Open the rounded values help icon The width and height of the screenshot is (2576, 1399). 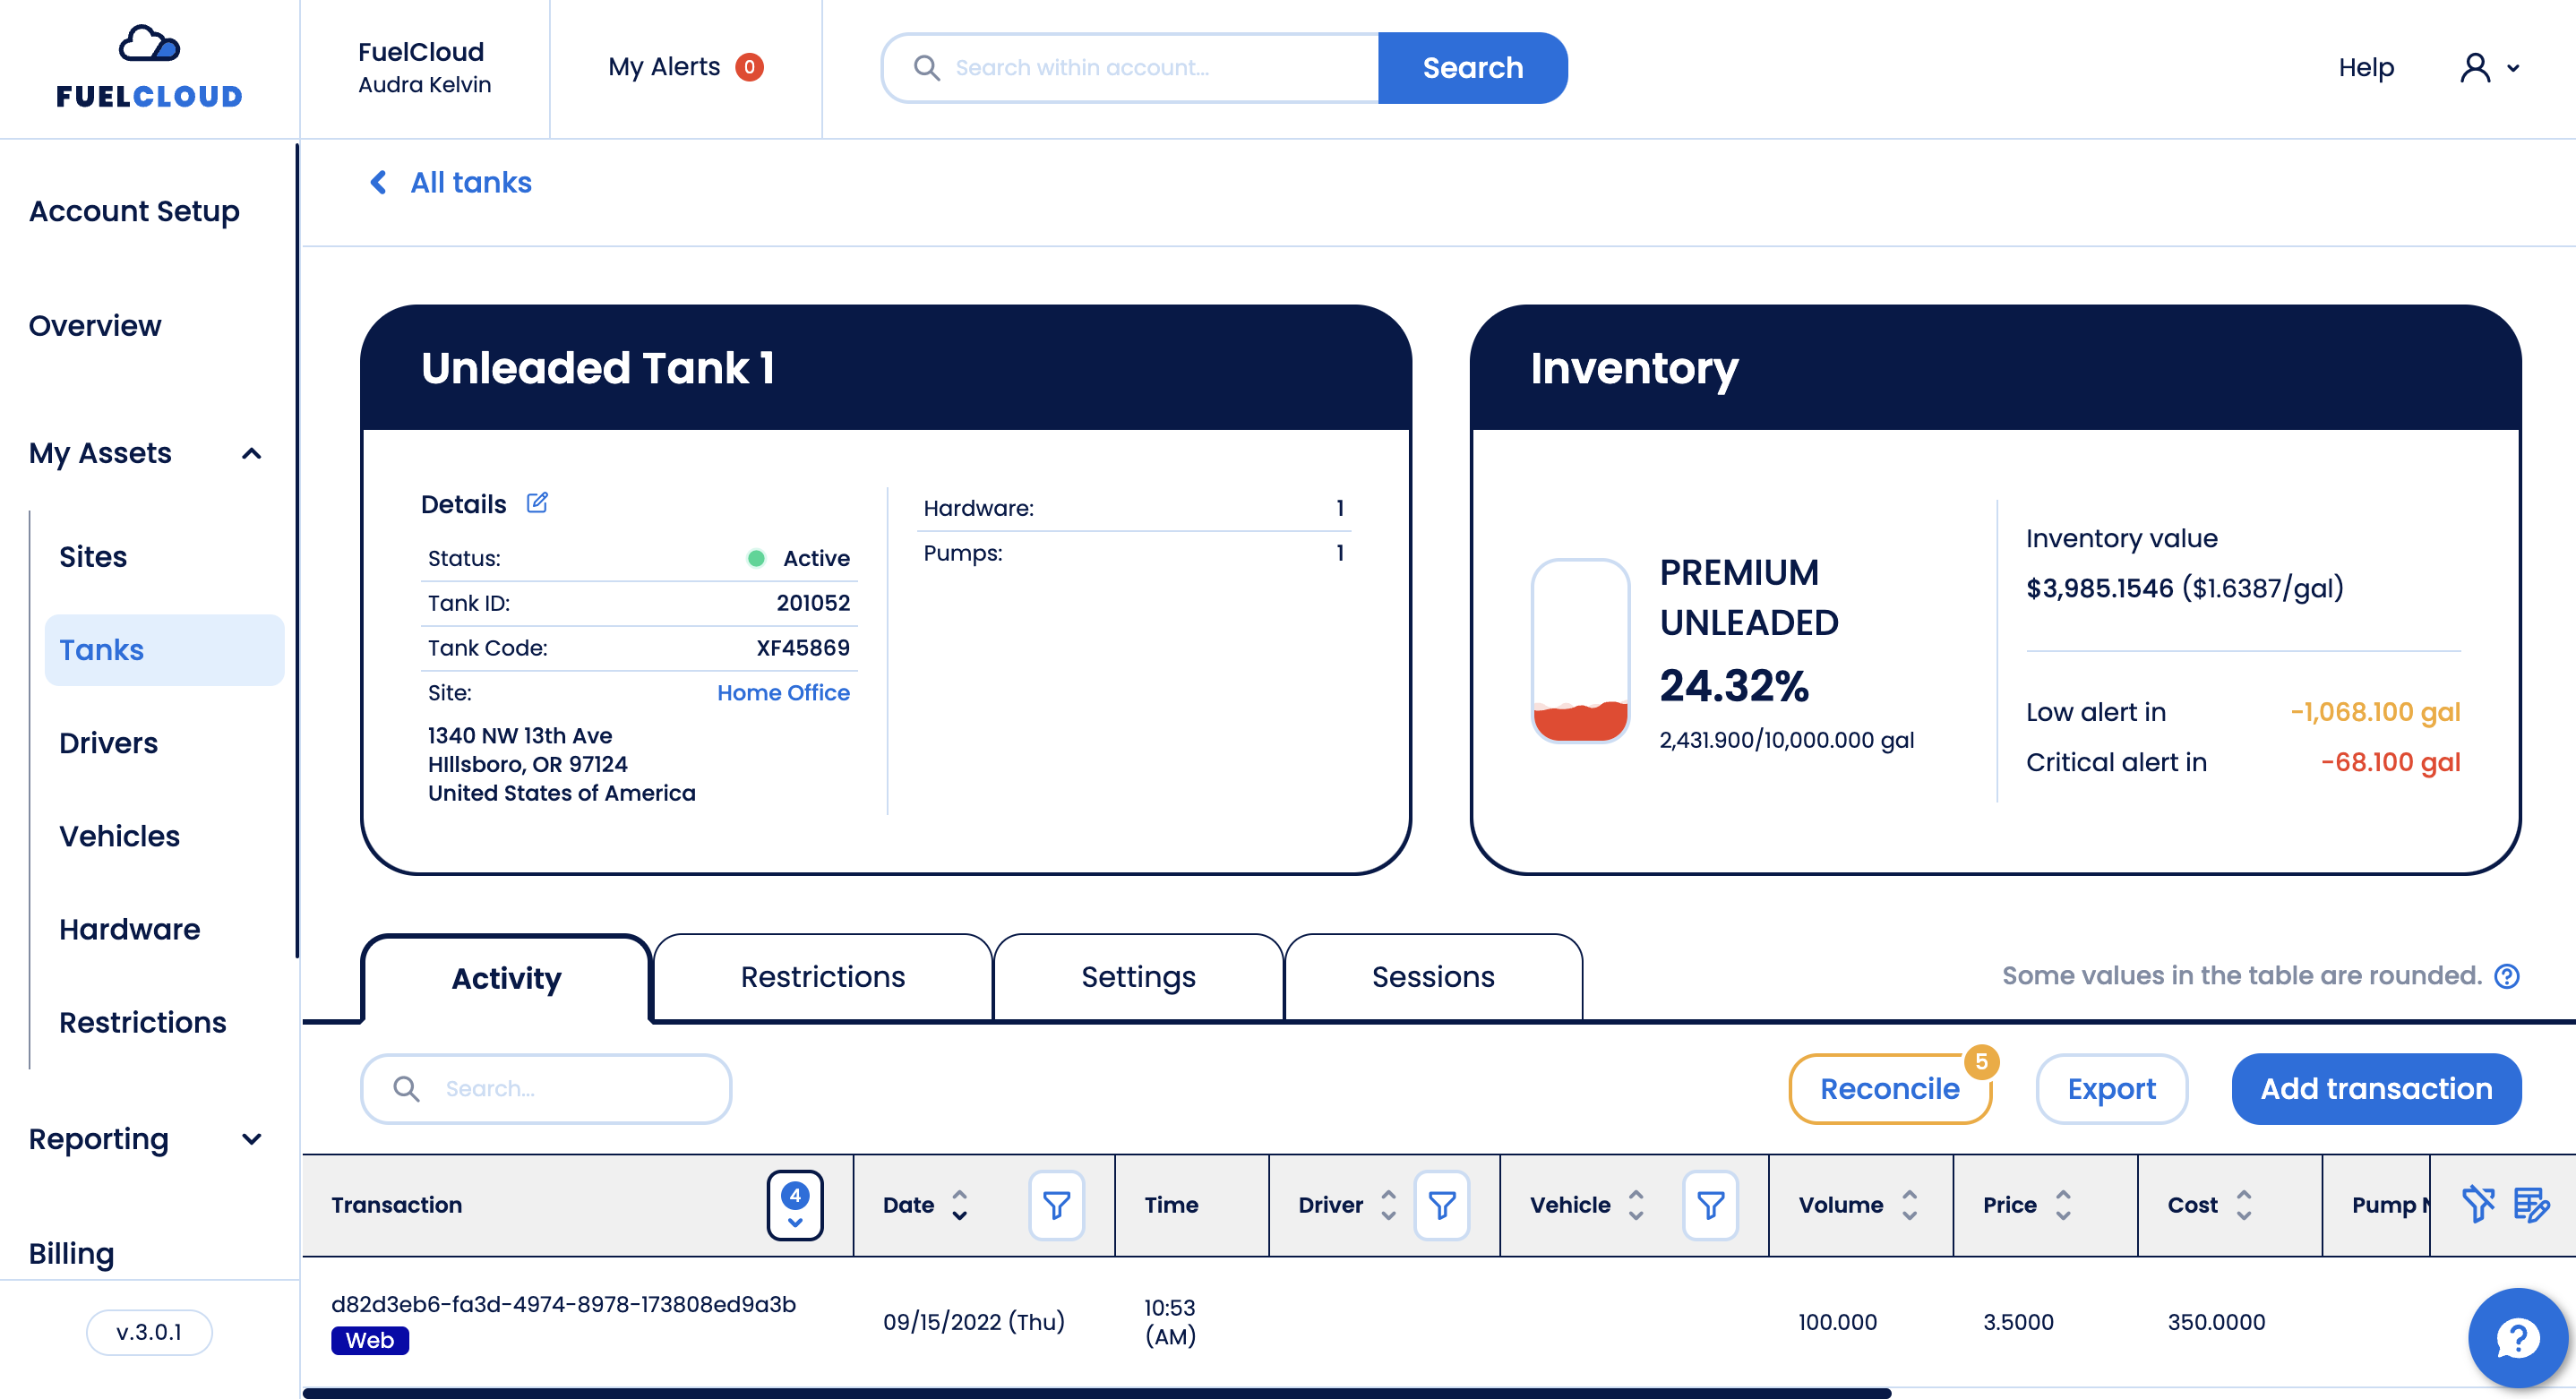coord(2506,976)
